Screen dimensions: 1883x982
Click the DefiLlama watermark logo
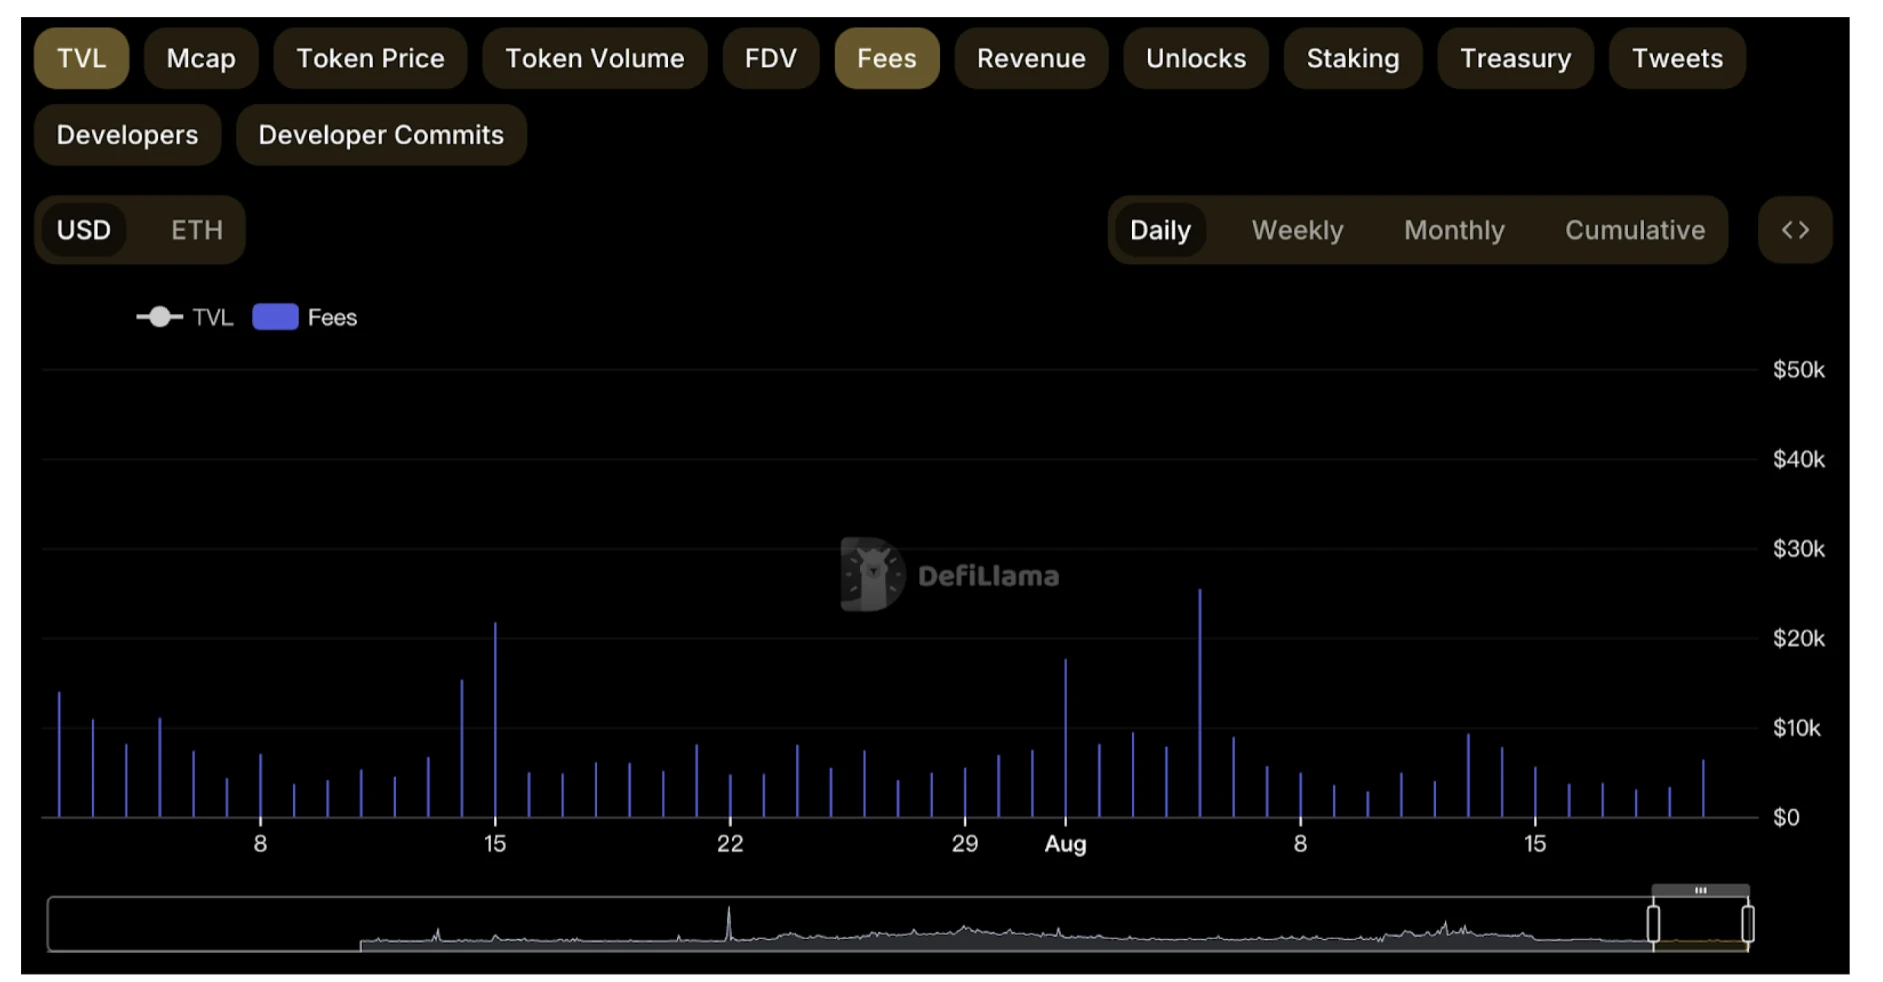[872, 575]
